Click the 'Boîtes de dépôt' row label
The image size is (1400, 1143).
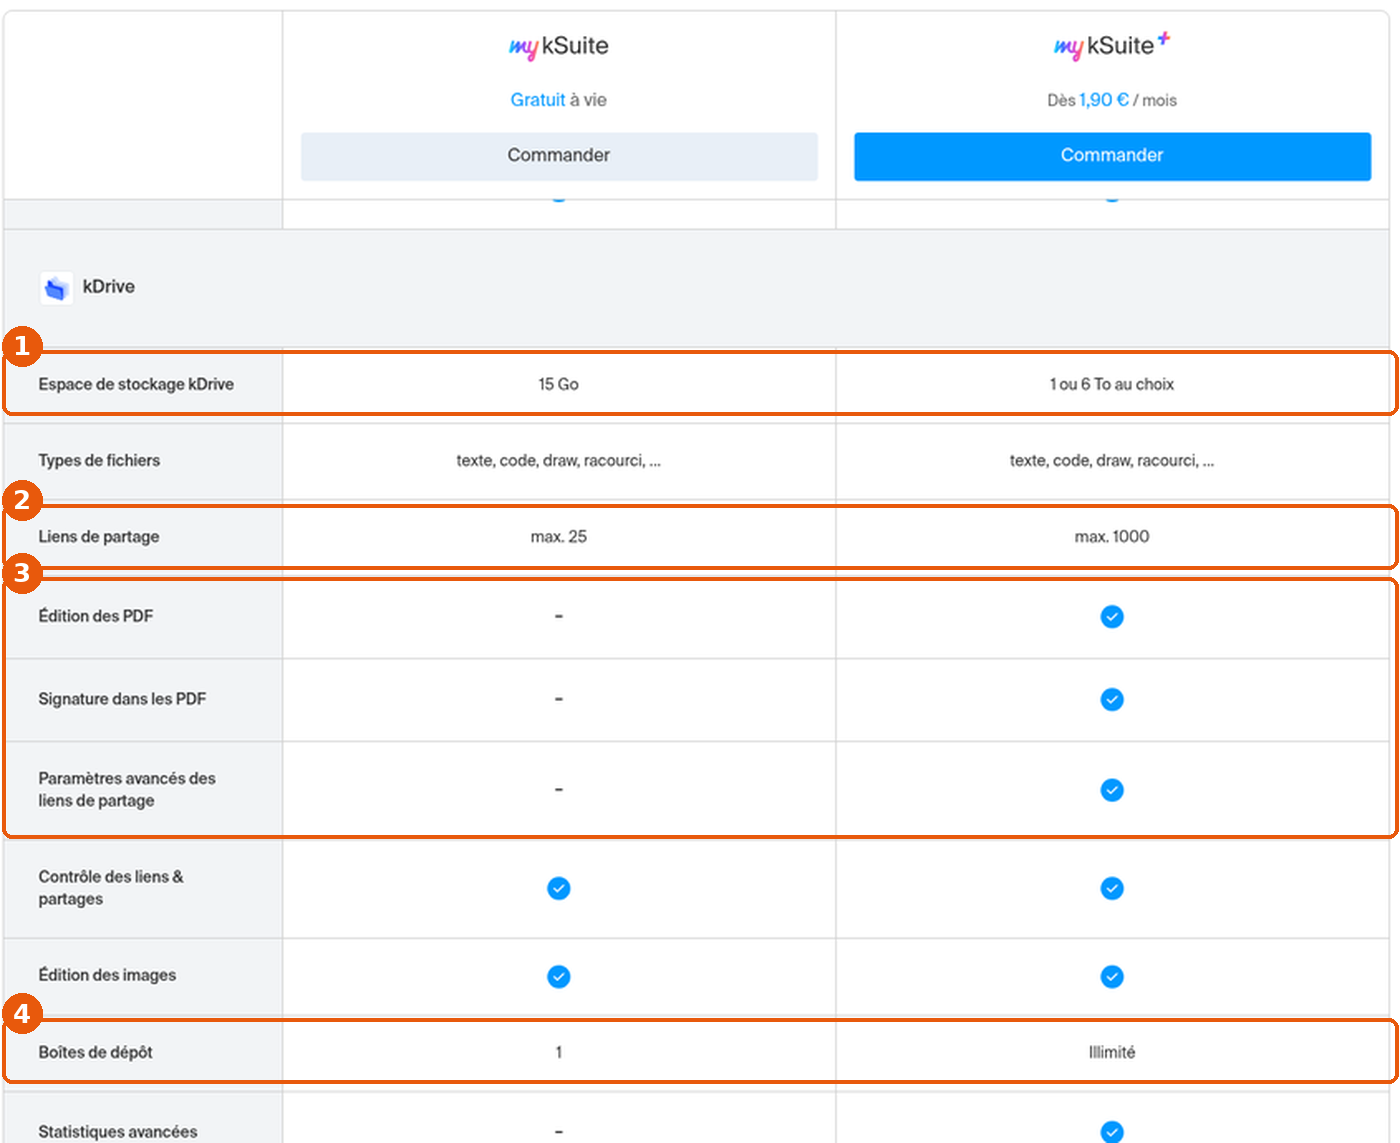coord(96,1052)
